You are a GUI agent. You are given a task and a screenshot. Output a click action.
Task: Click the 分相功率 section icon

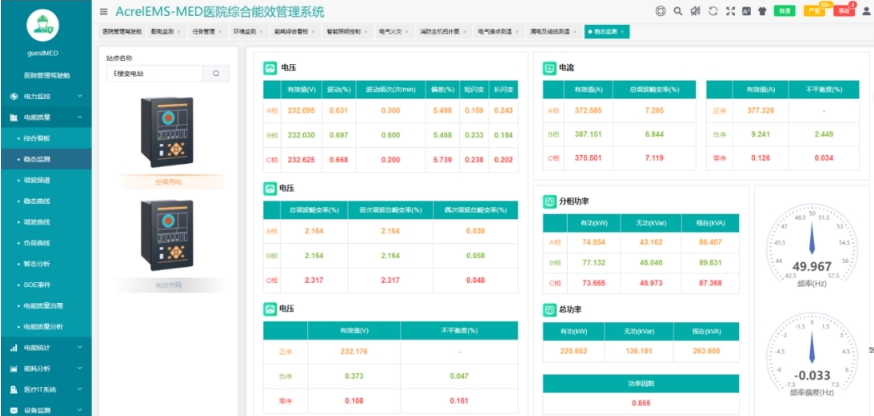click(549, 202)
